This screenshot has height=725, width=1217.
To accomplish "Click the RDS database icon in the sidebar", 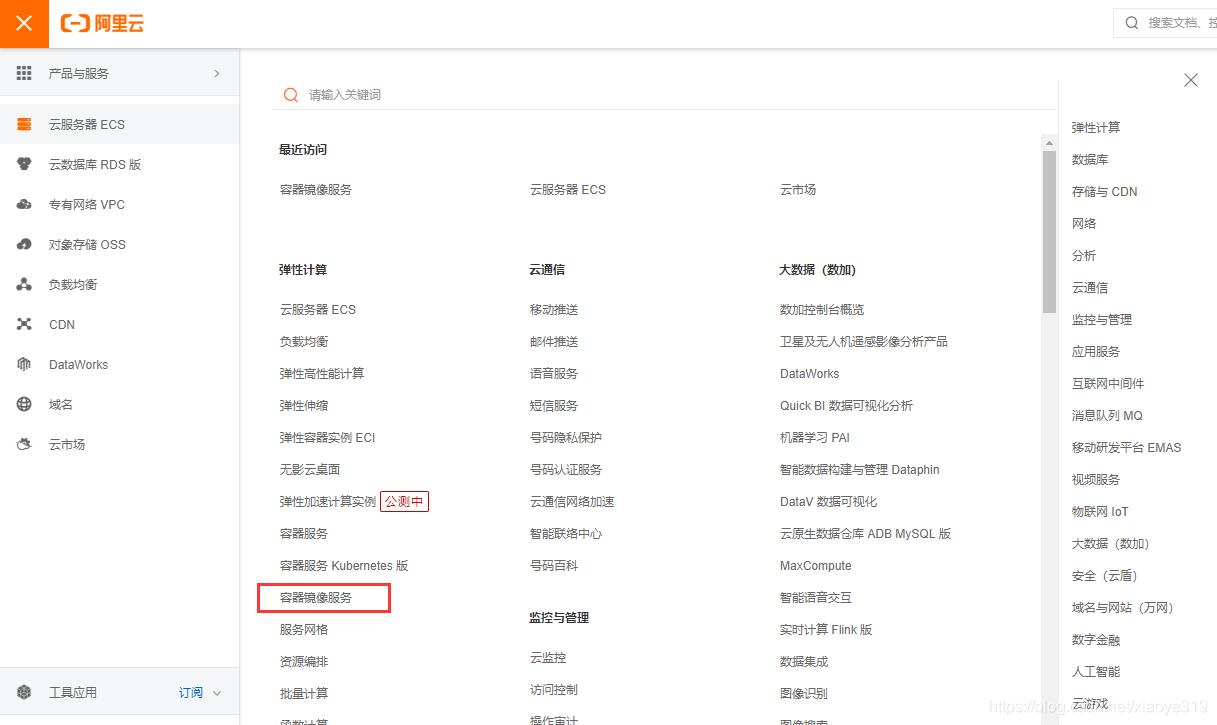I will click(24, 164).
